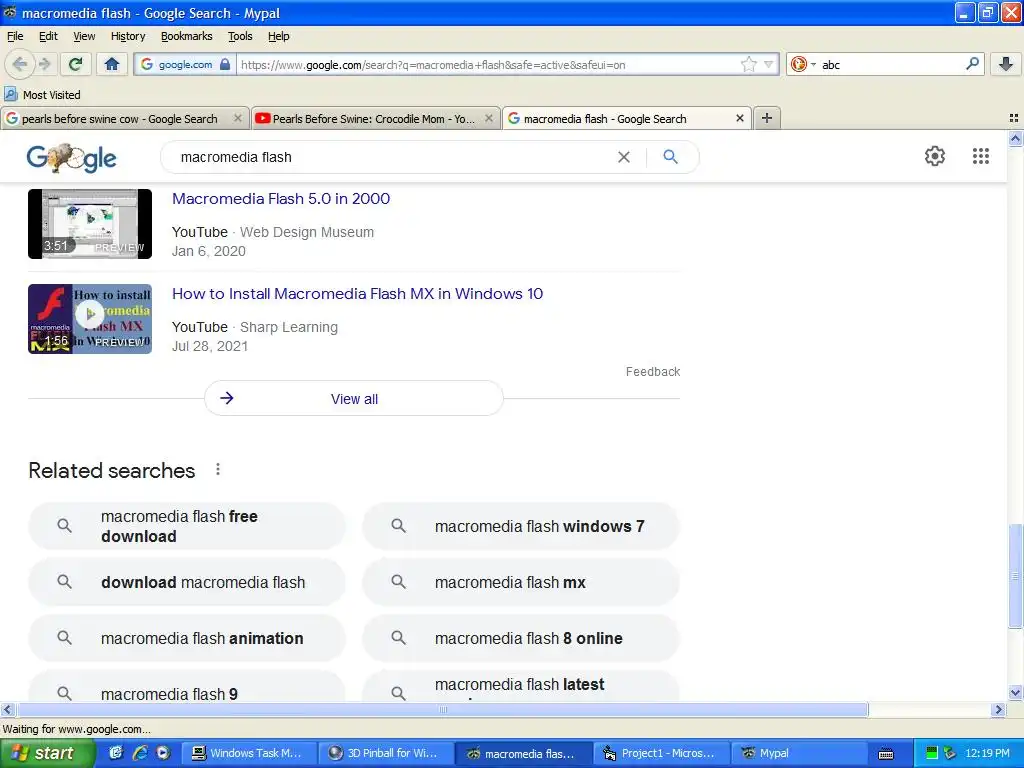Click the Most Visited bookmarks folder
1024x768 pixels.
click(42, 95)
